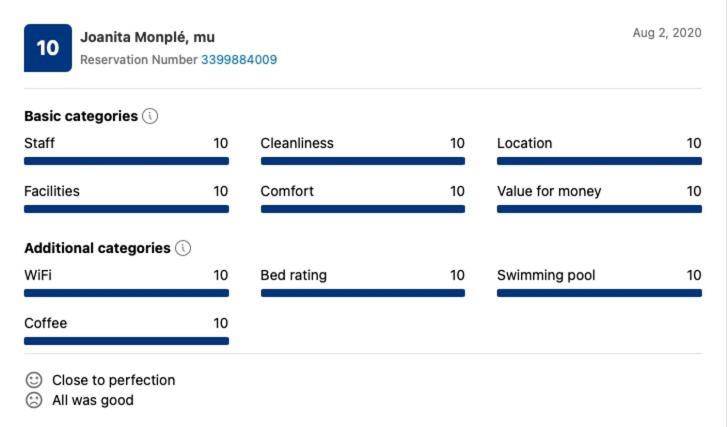Click the WiFi rating bar
The height and width of the screenshot is (427, 727).
click(127, 293)
